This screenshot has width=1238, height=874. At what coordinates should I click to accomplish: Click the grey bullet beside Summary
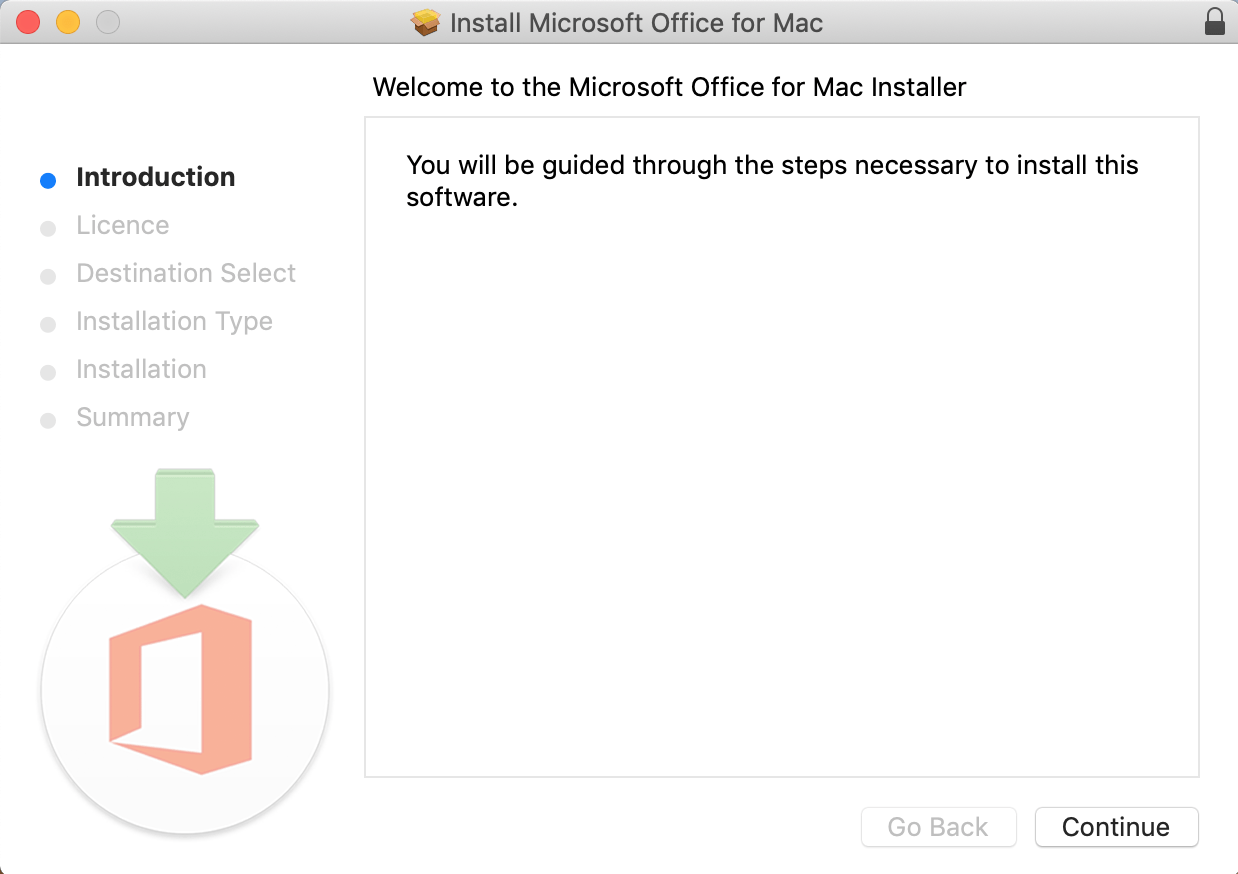click(47, 421)
